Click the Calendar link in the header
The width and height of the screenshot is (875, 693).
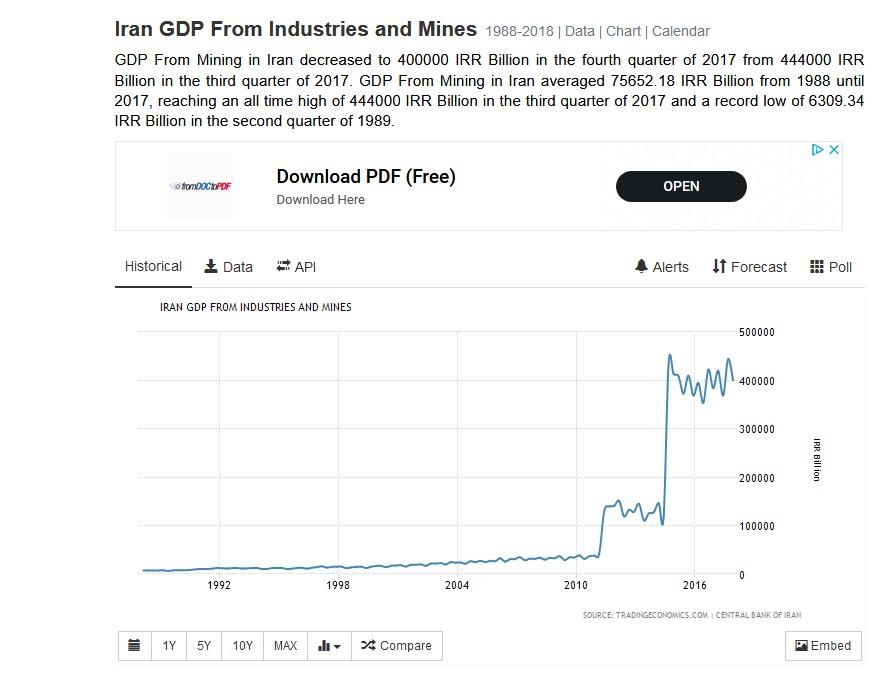point(681,31)
